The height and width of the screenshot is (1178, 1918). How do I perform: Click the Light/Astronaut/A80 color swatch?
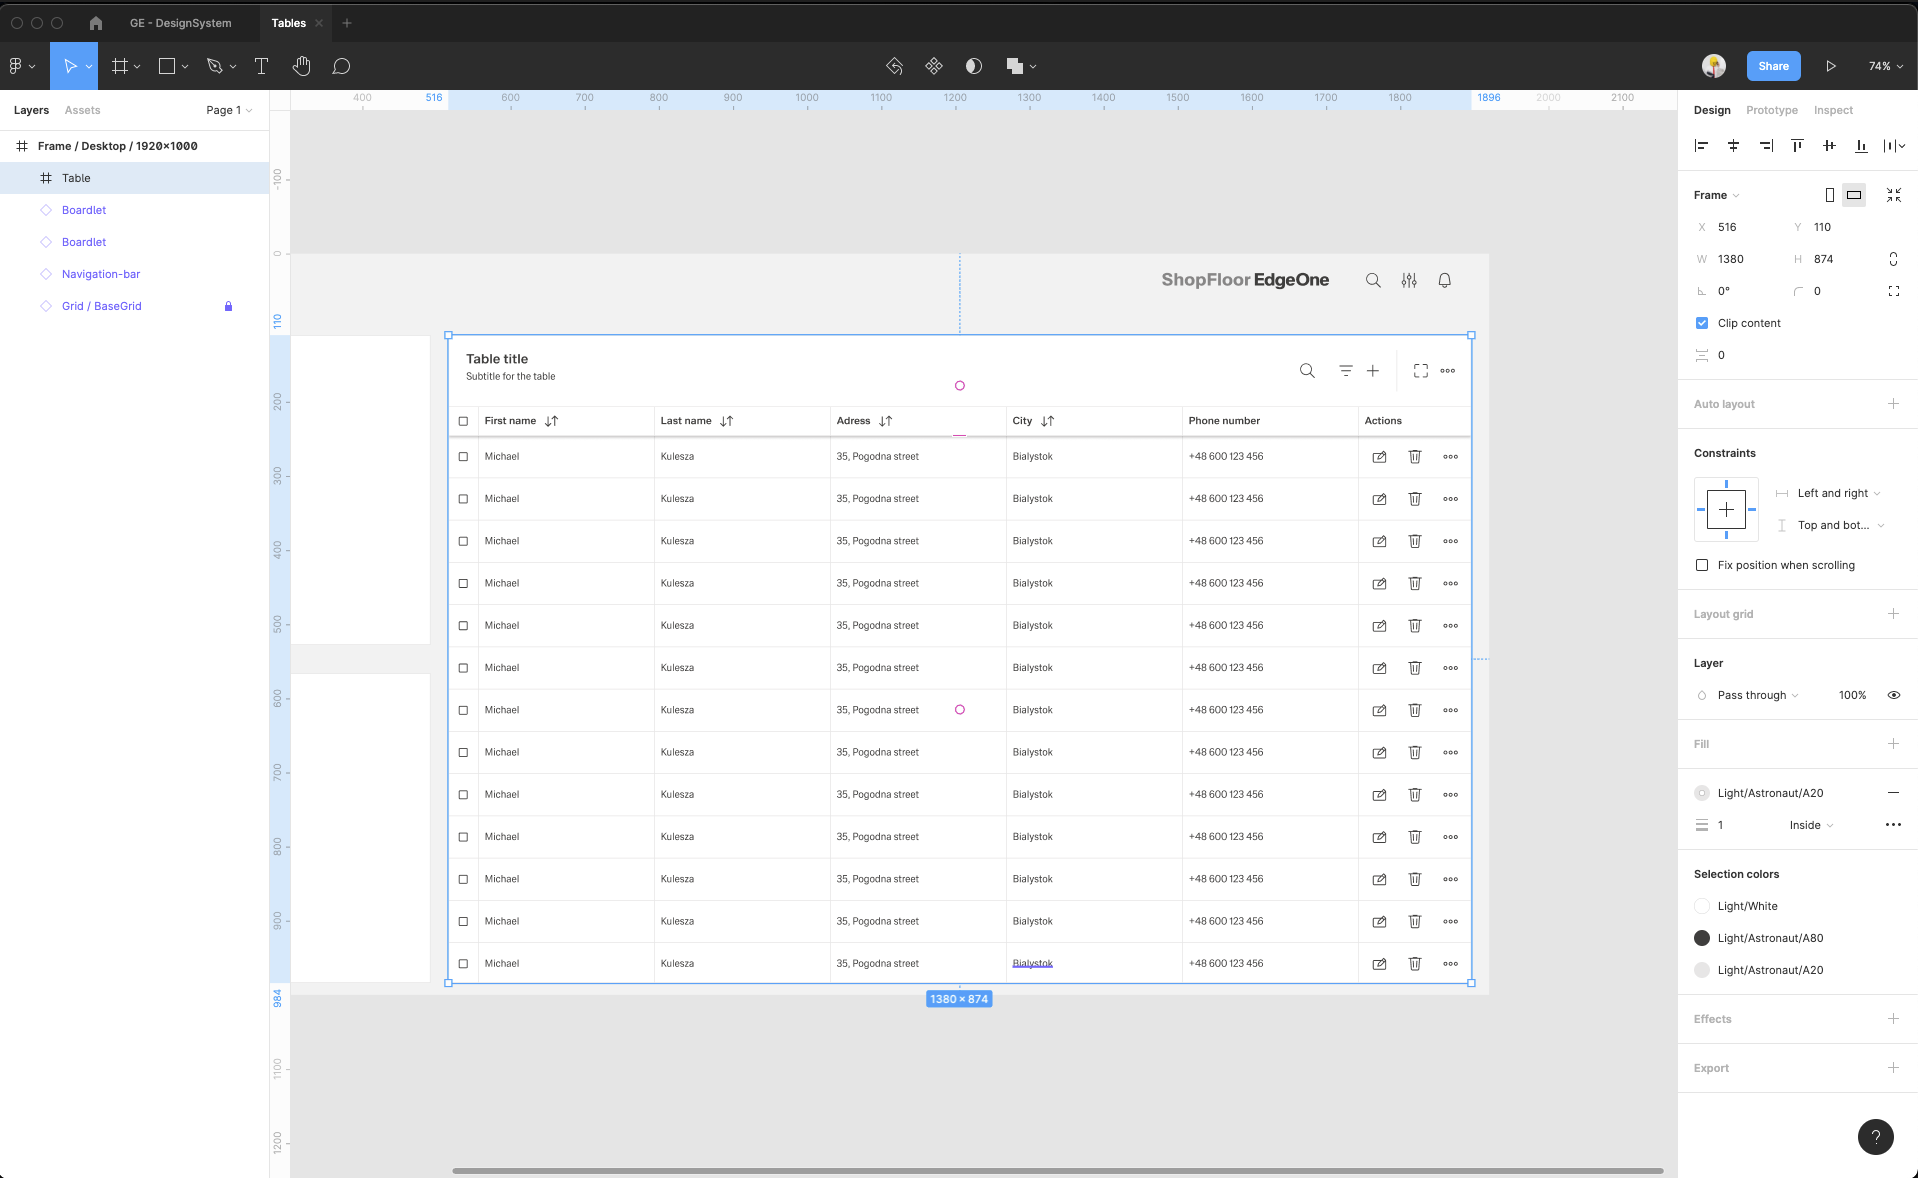point(1702,938)
